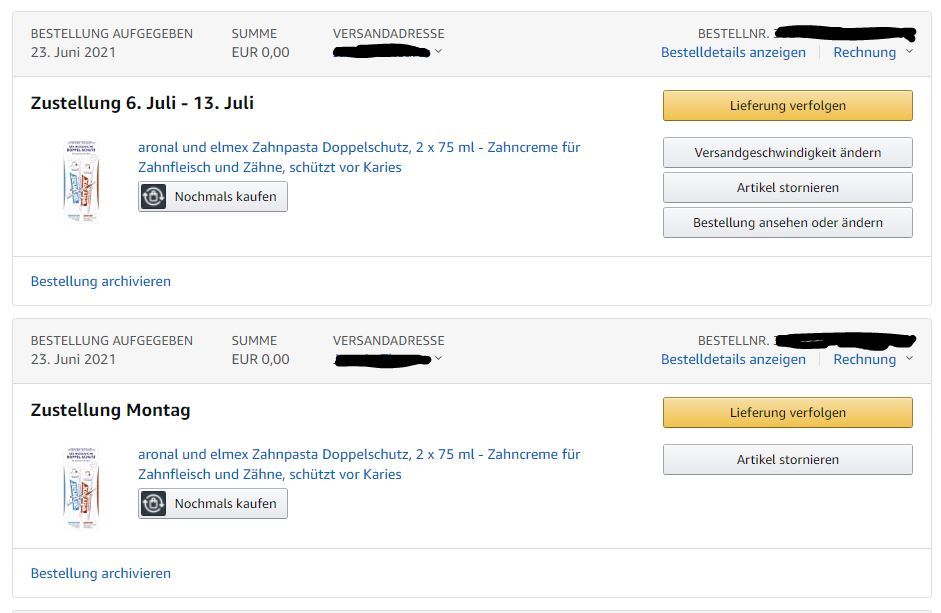Open Bestelldetails anzeigen for second order

(733, 359)
